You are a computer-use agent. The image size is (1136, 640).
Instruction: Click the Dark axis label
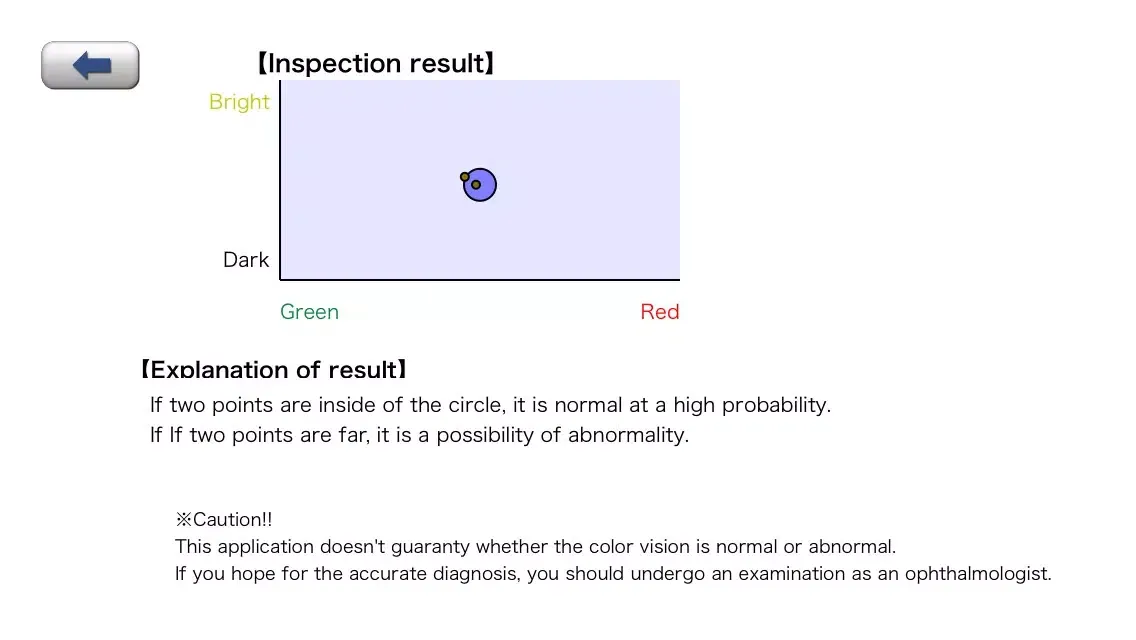tap(246, 259)
